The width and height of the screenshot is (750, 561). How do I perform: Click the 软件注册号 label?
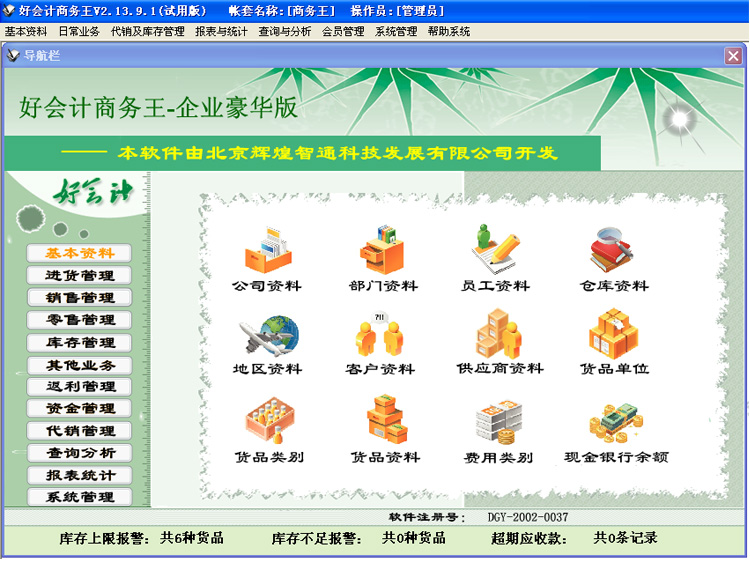pos(427,517)
